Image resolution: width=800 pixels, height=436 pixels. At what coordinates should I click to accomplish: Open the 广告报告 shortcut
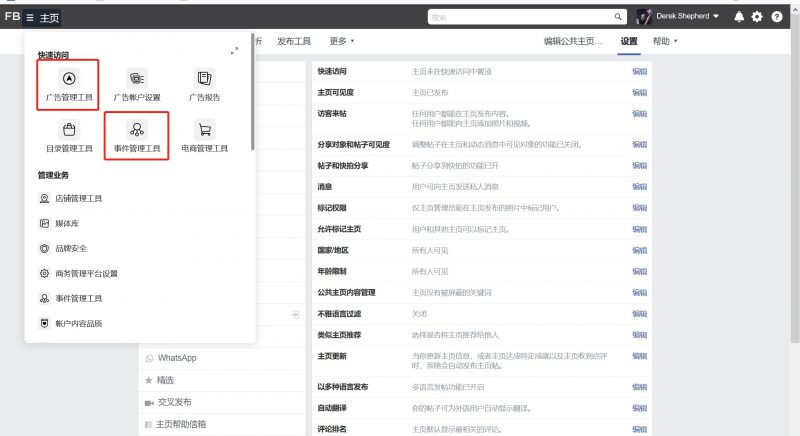[x=205, y=84]
